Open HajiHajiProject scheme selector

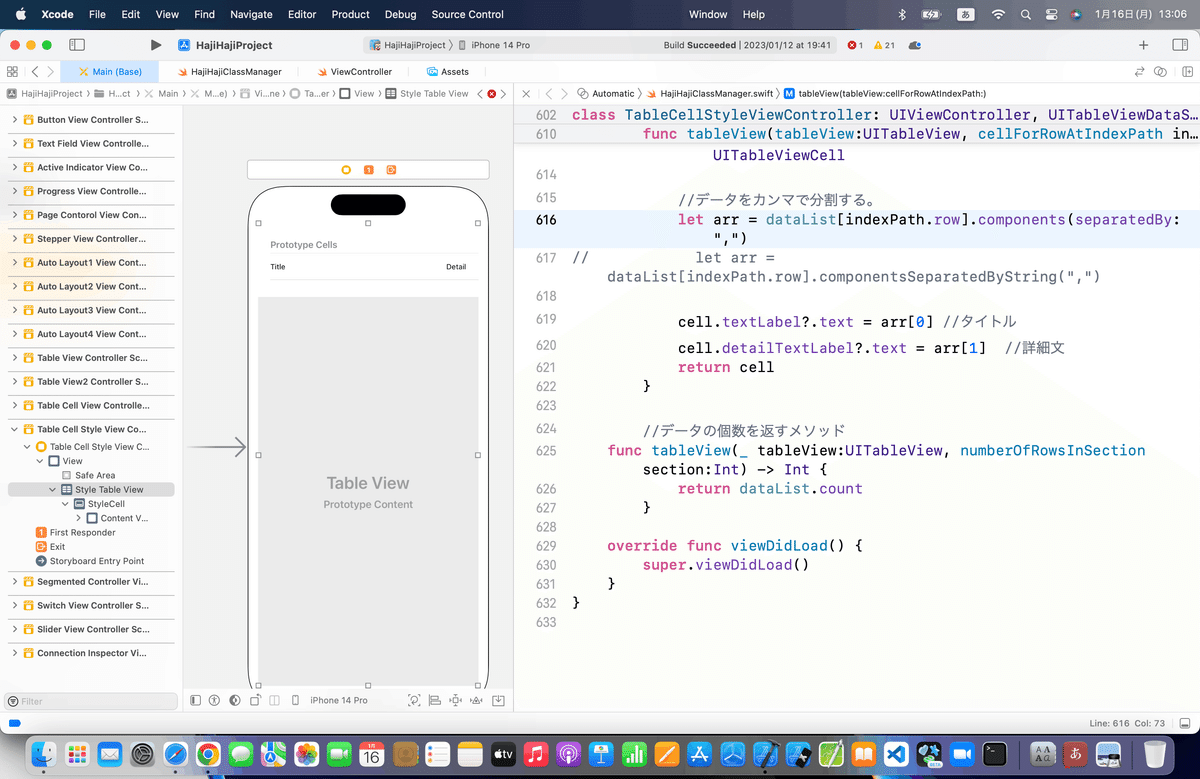pyautogui.click(x=408, y=45)
